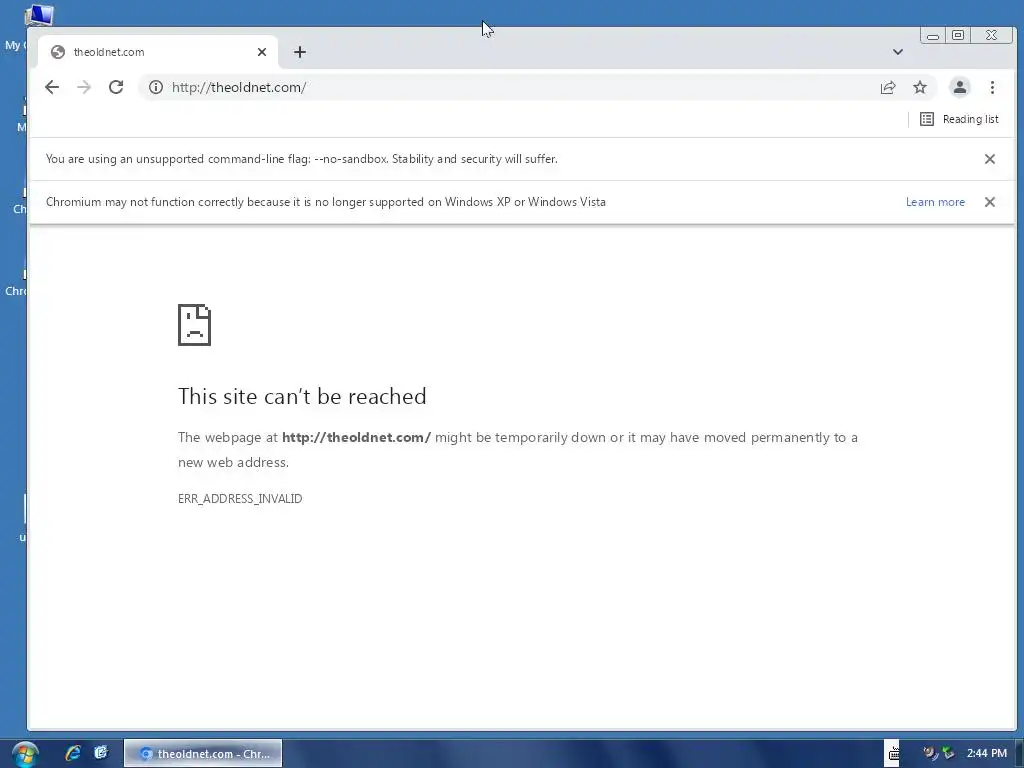Open a new tab with plus button

tap(300, 52)
